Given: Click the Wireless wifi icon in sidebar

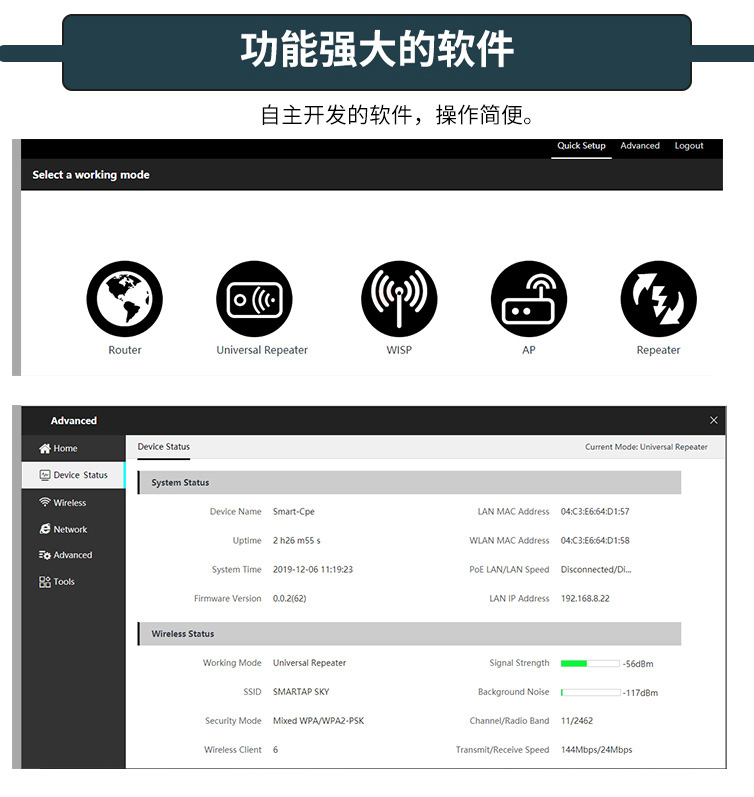Looking at the screenshot, I should tap(45, 503).
